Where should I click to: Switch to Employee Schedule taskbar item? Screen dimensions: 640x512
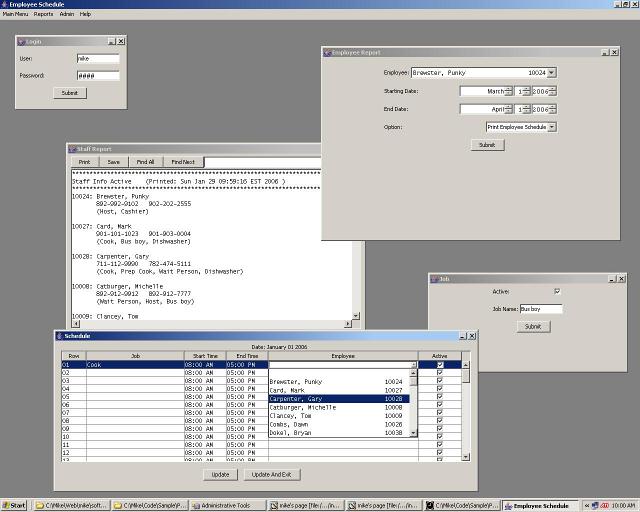[540, 506]
